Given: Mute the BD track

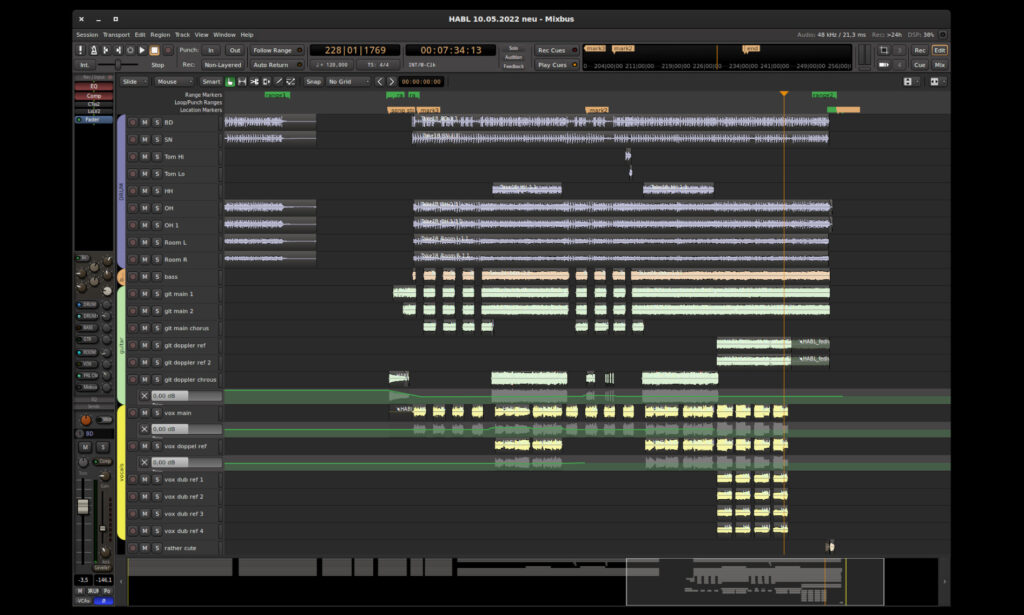Looking at the screenshot, I should 145,122.
